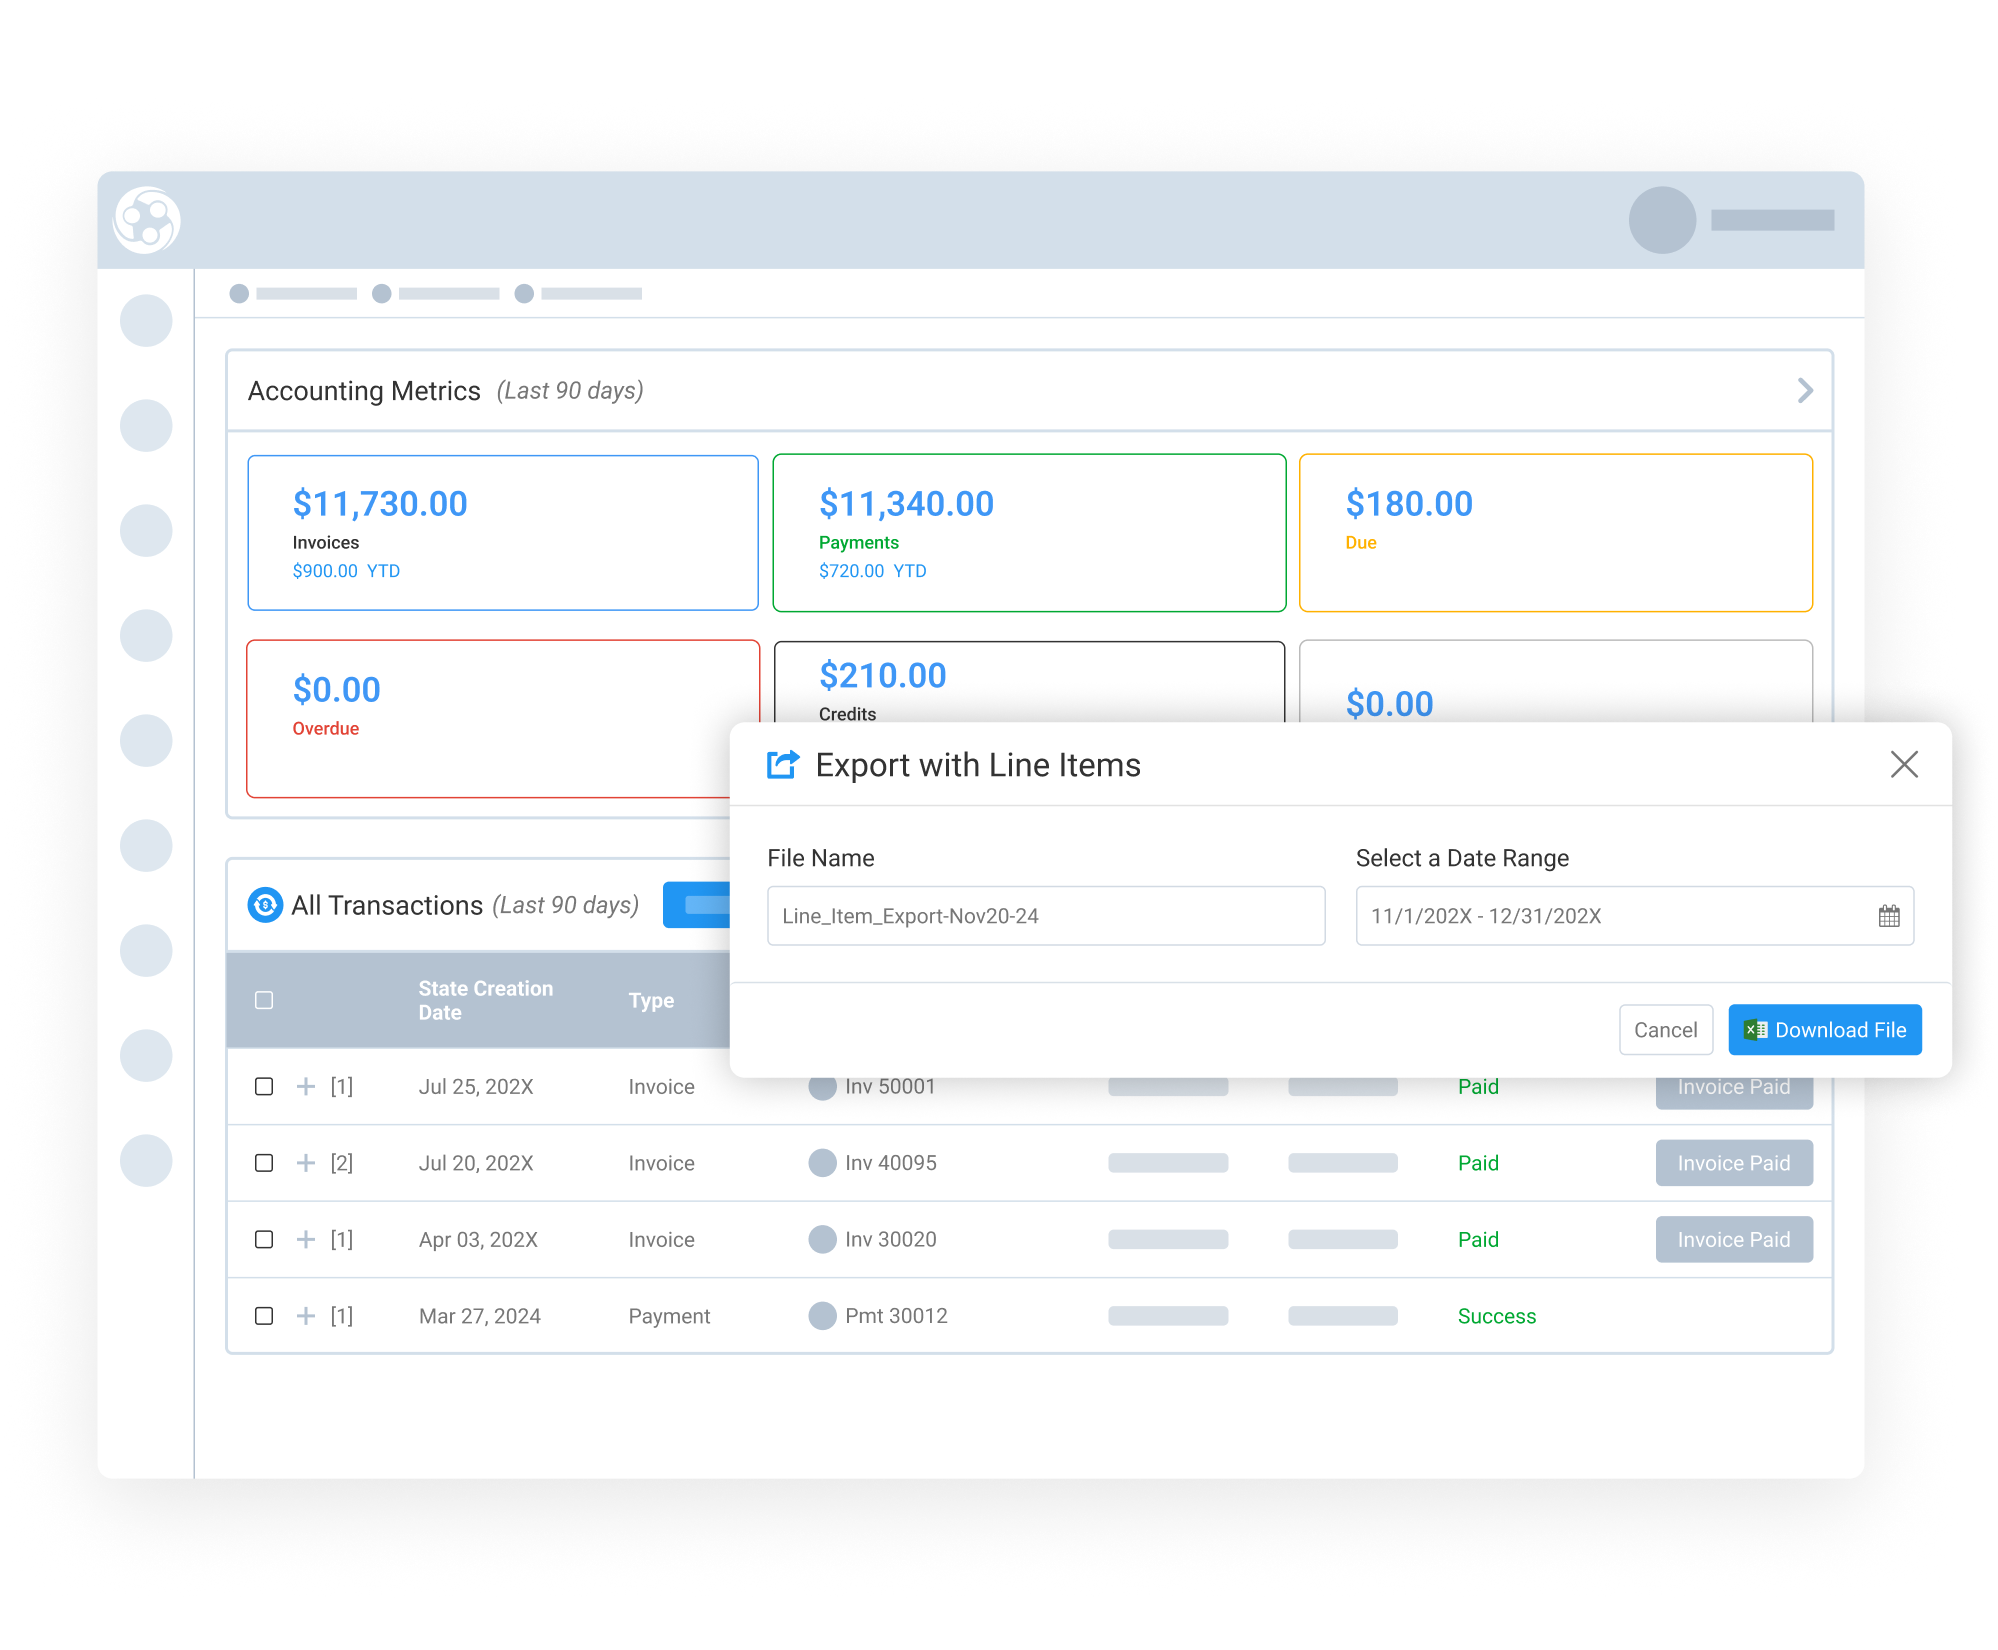The image size is (1998, 1650).
Task: Expand line items for Inv 30020
Action: [305, 1239]
